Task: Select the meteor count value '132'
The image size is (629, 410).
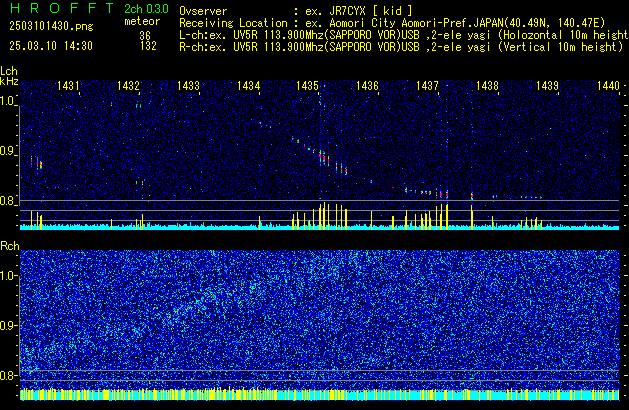Action: [148, 46]
